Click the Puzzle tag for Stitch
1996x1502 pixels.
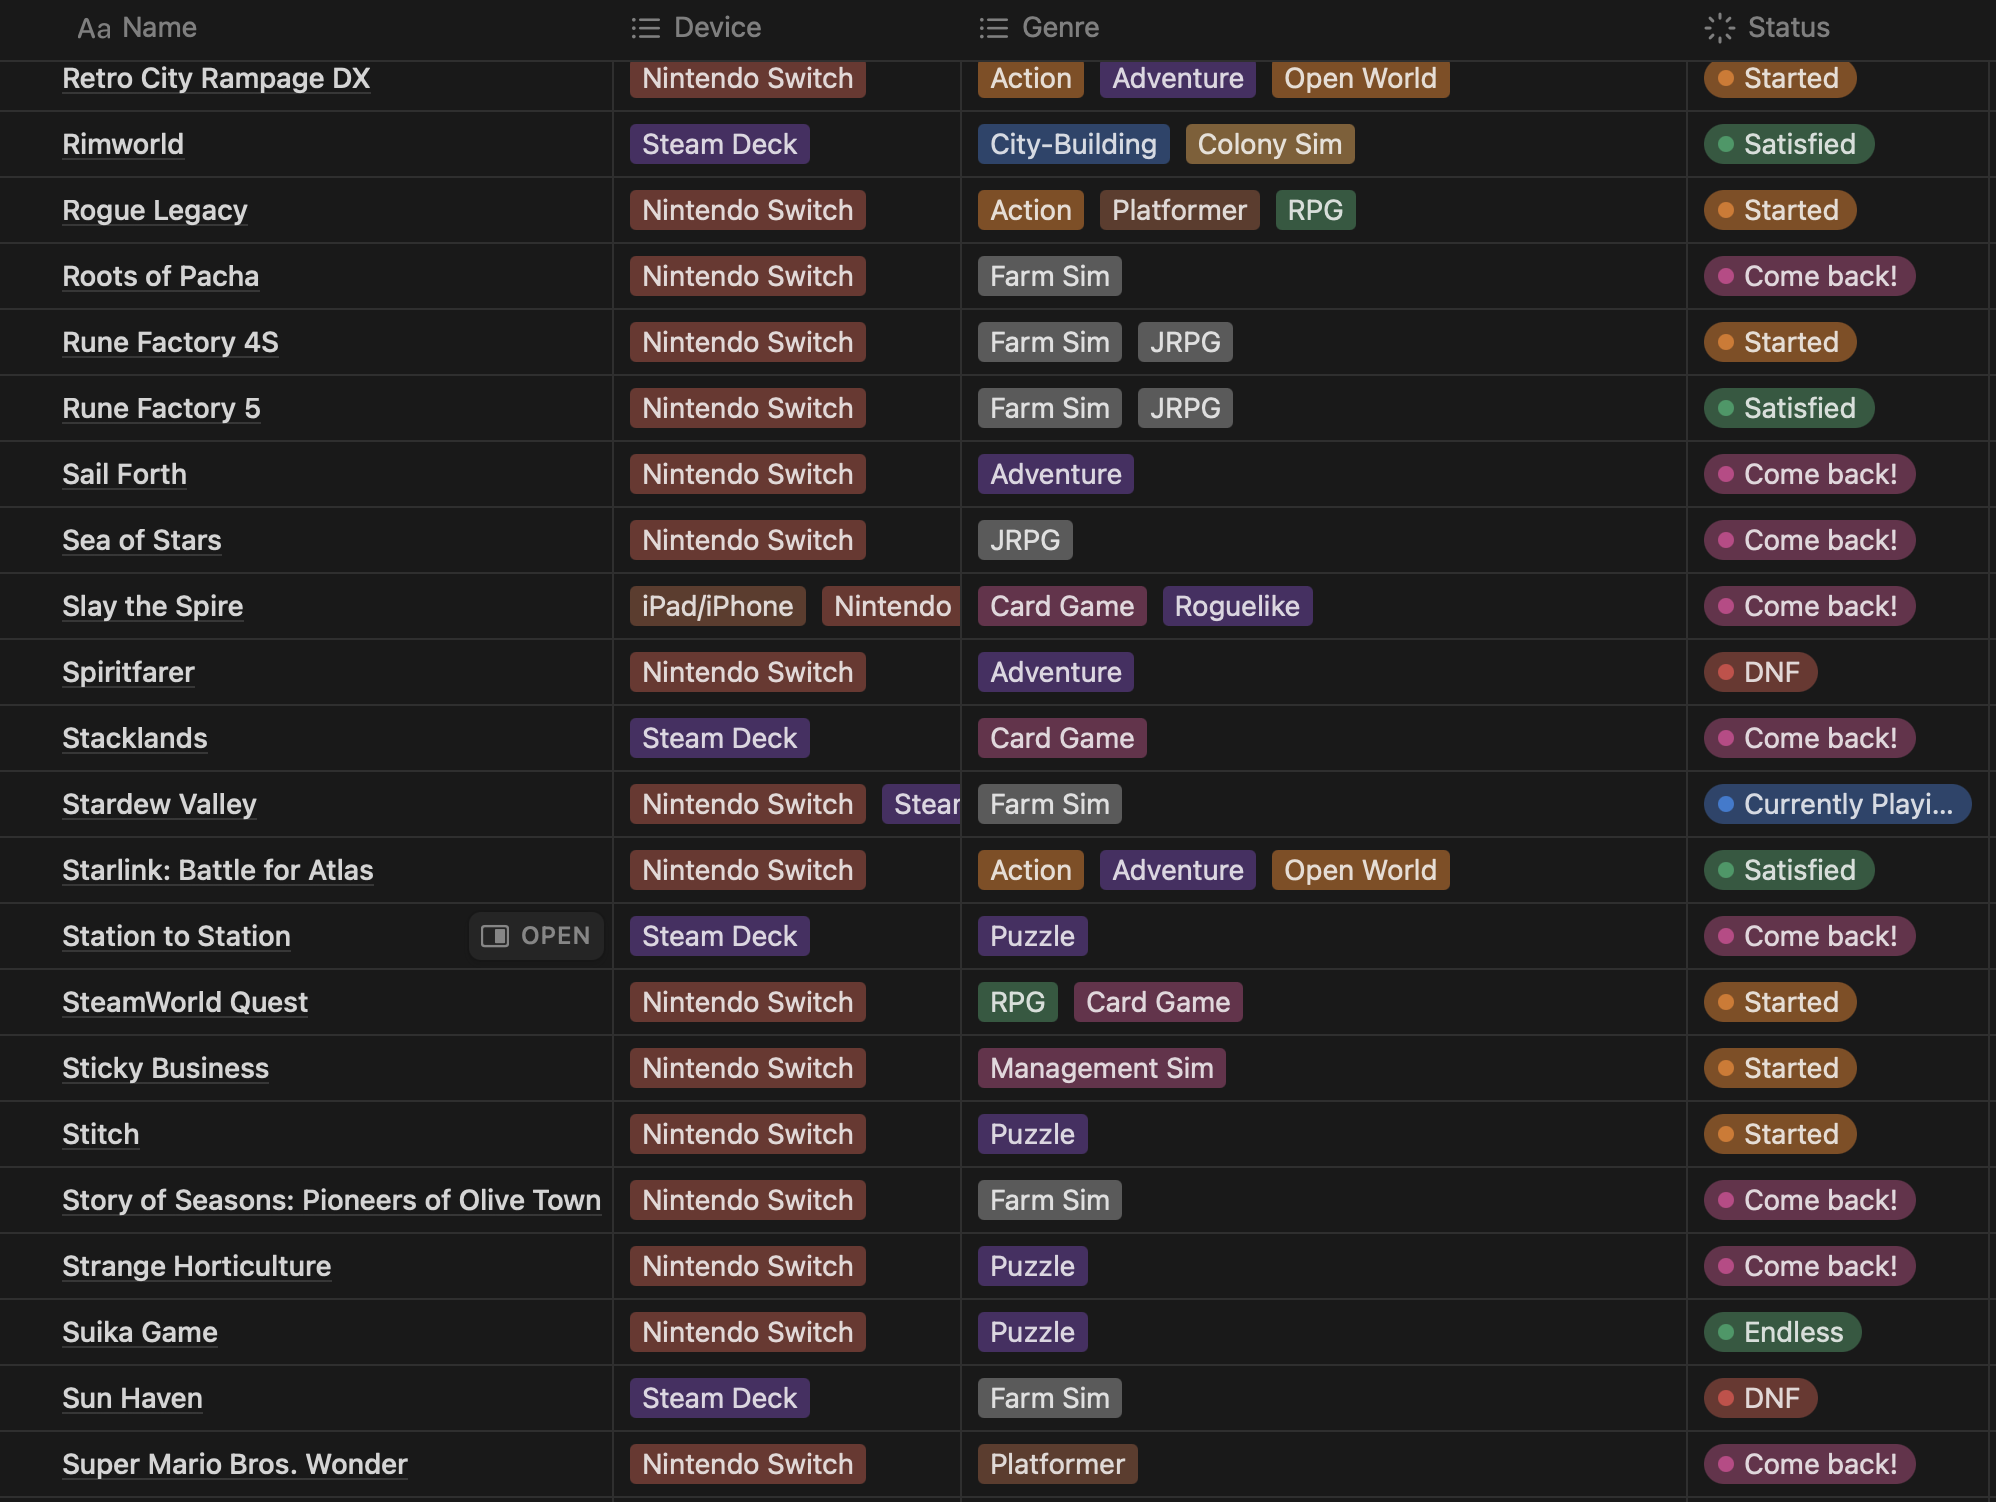click(1032, 1134)
